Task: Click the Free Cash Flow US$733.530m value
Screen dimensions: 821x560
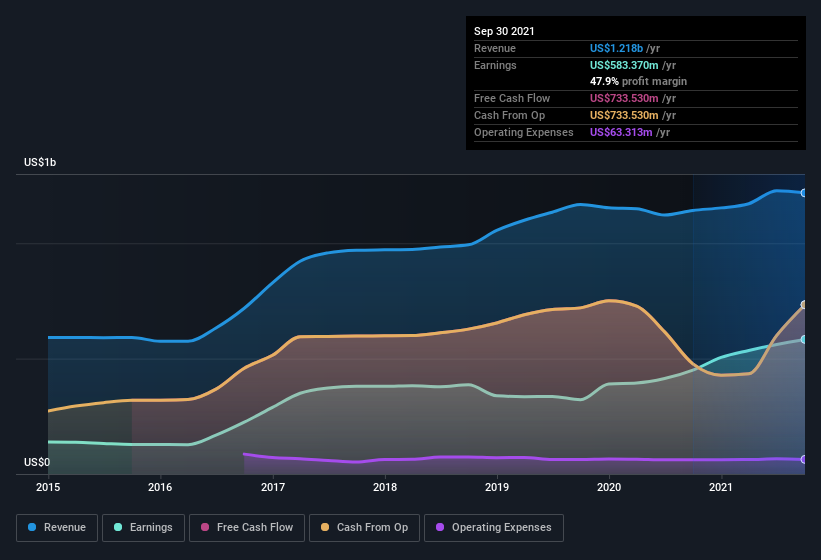Action: [x=624, y=98]
